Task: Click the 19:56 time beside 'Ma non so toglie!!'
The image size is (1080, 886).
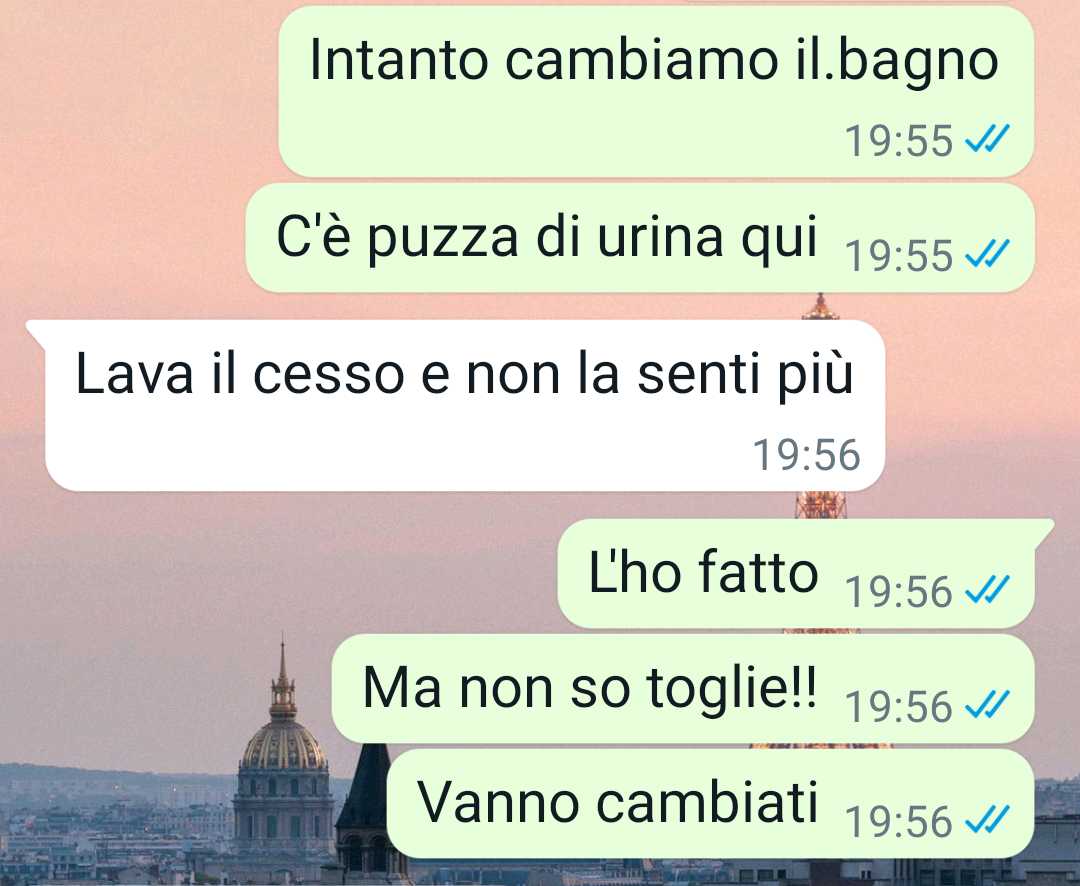Action: point(899,707)
